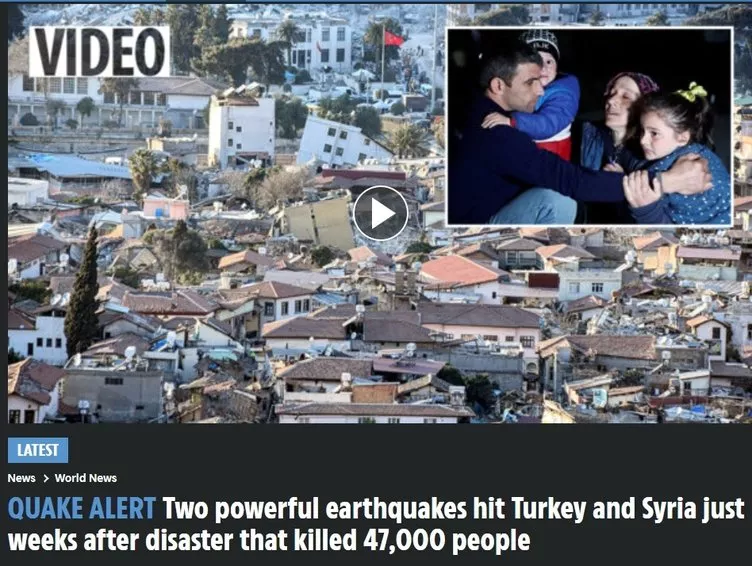The width and height of the screenshot is (752, 566).
Task: Click the 47,000 people text in headline
Action: coord(446,541)
